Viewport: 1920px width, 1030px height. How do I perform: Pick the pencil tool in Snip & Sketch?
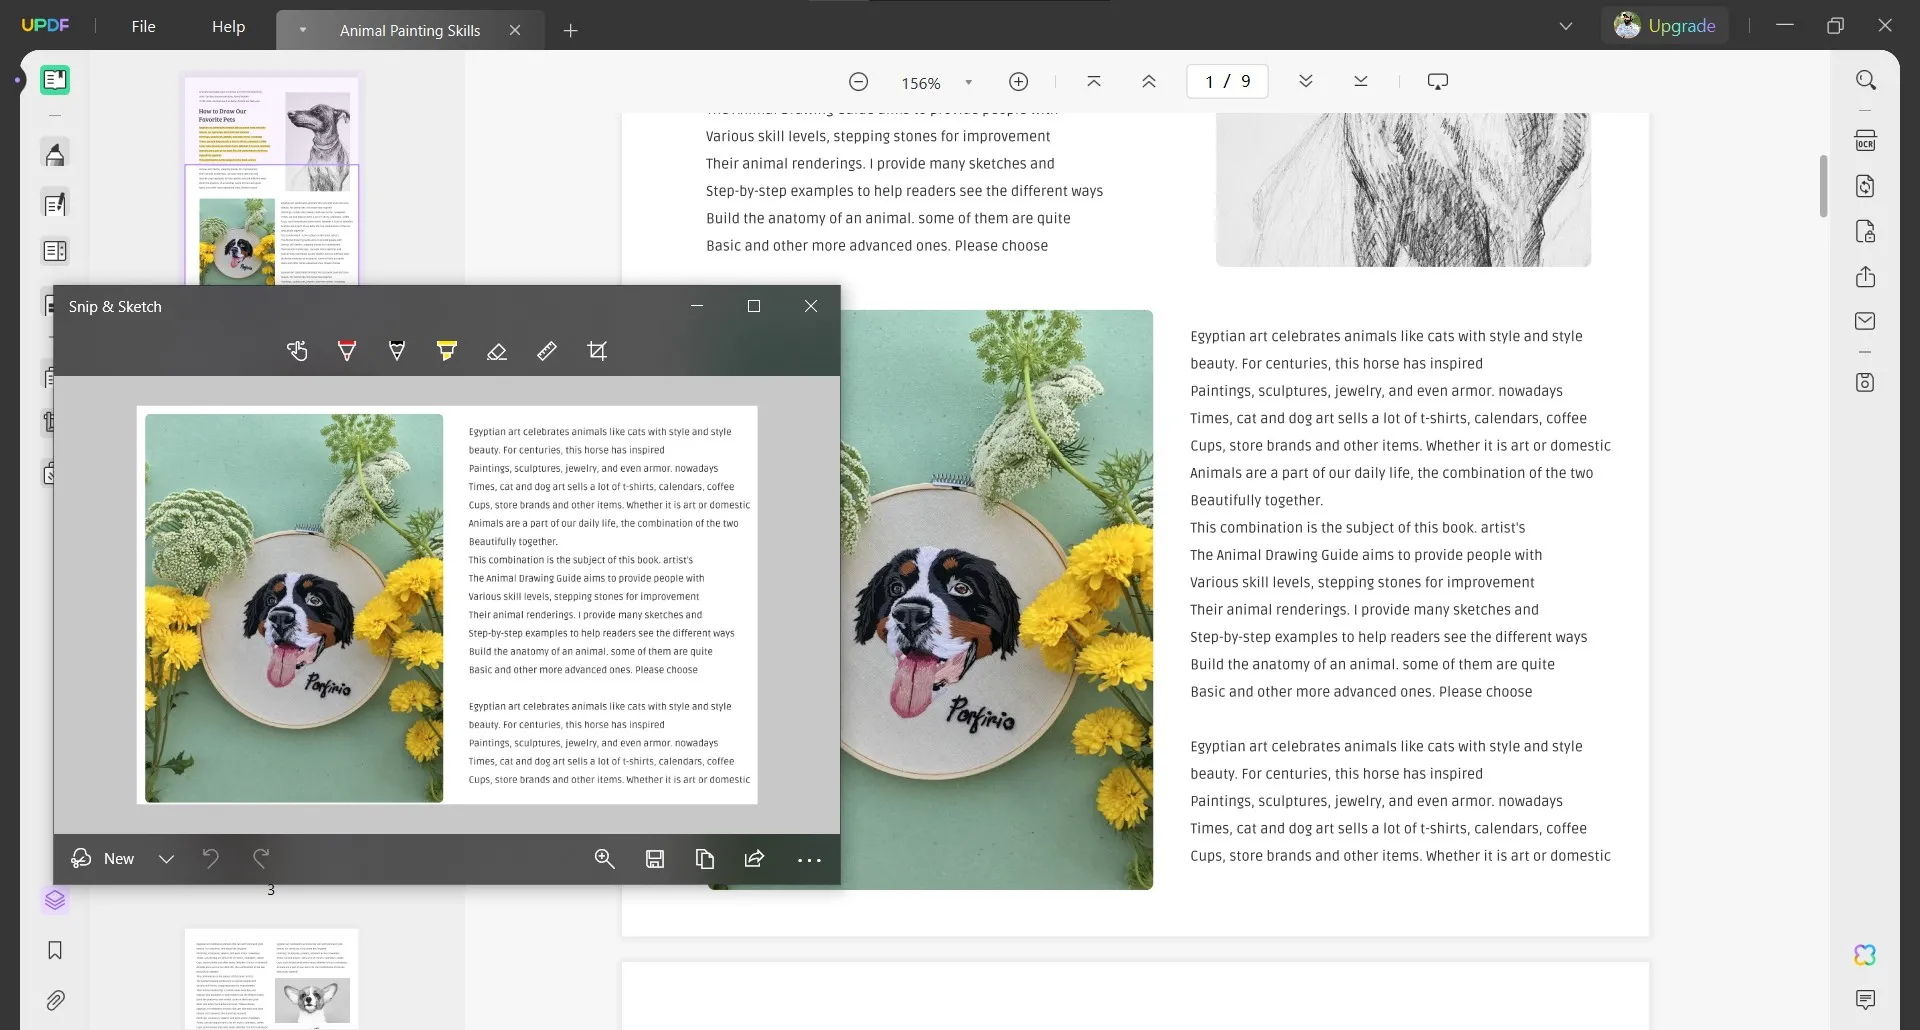pos(397,350)
